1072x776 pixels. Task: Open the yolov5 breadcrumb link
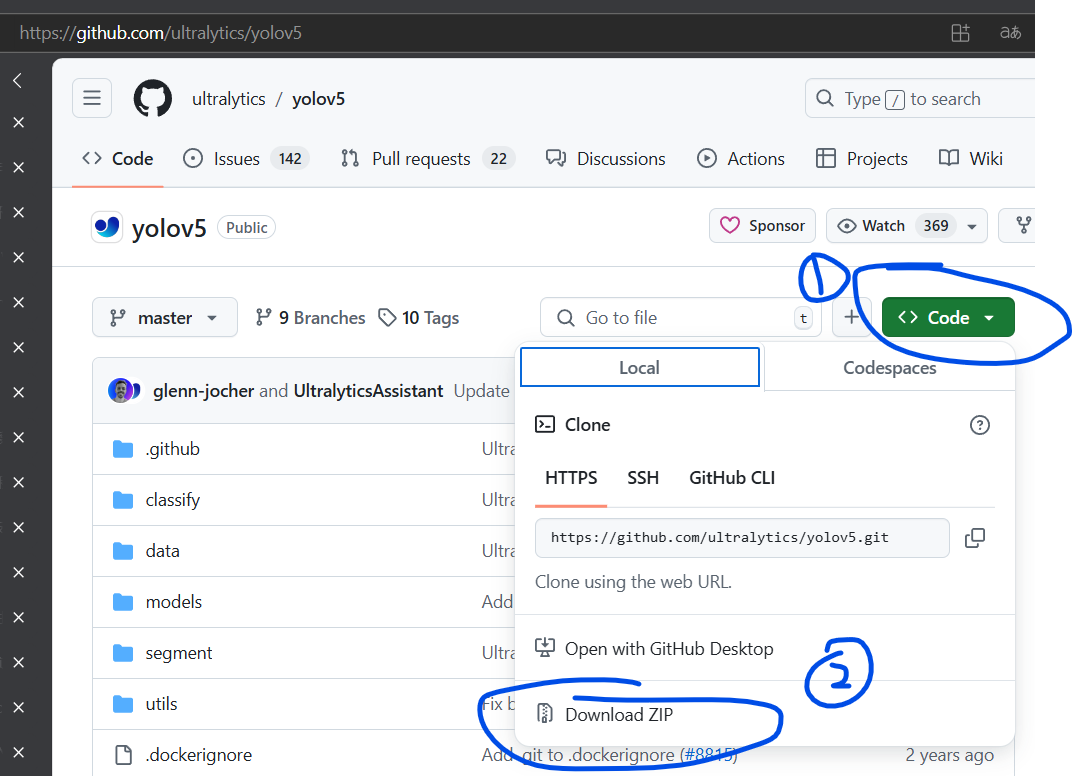tap(319, 99)
